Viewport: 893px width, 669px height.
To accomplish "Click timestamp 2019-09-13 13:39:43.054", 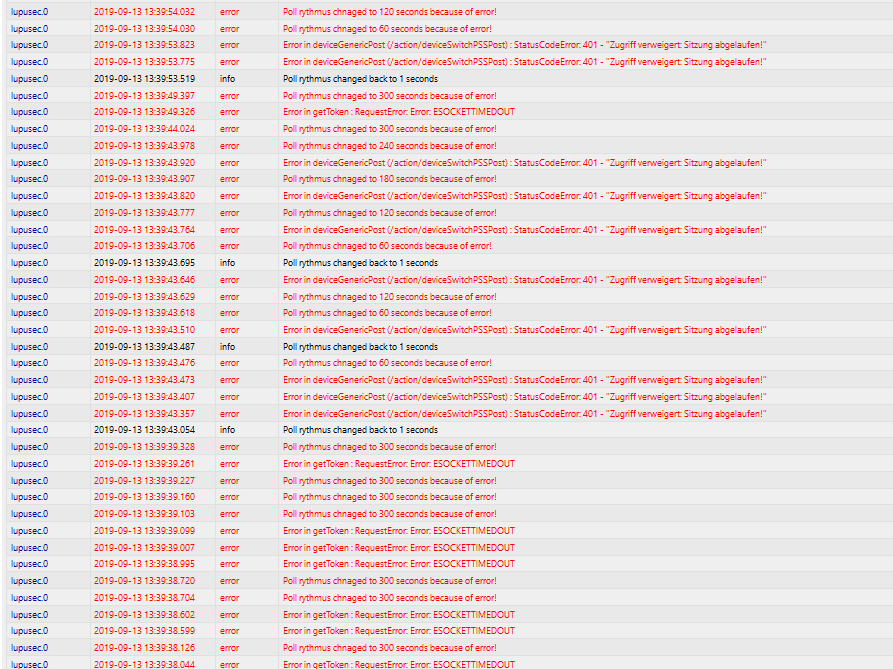I will [144, 430].
